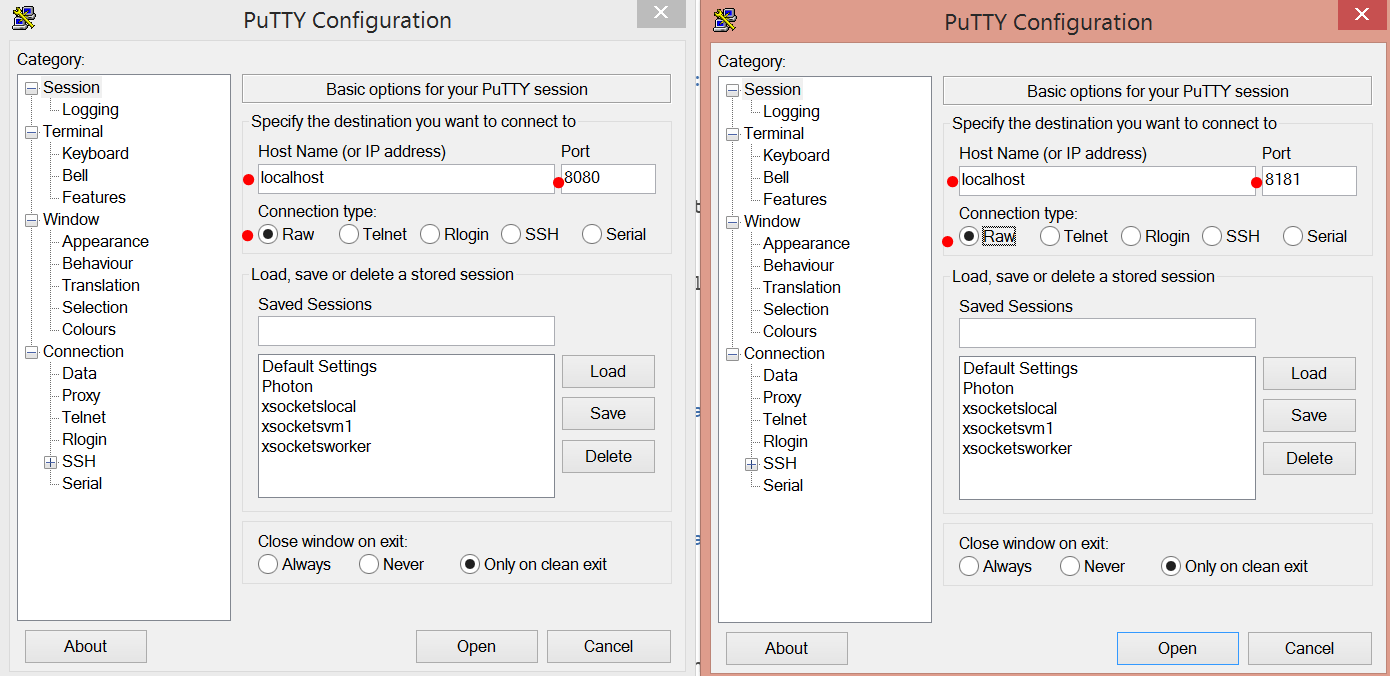Expand the SSH tree node in port 8181 window
The image size is (1390, 676).
[752, 464]
